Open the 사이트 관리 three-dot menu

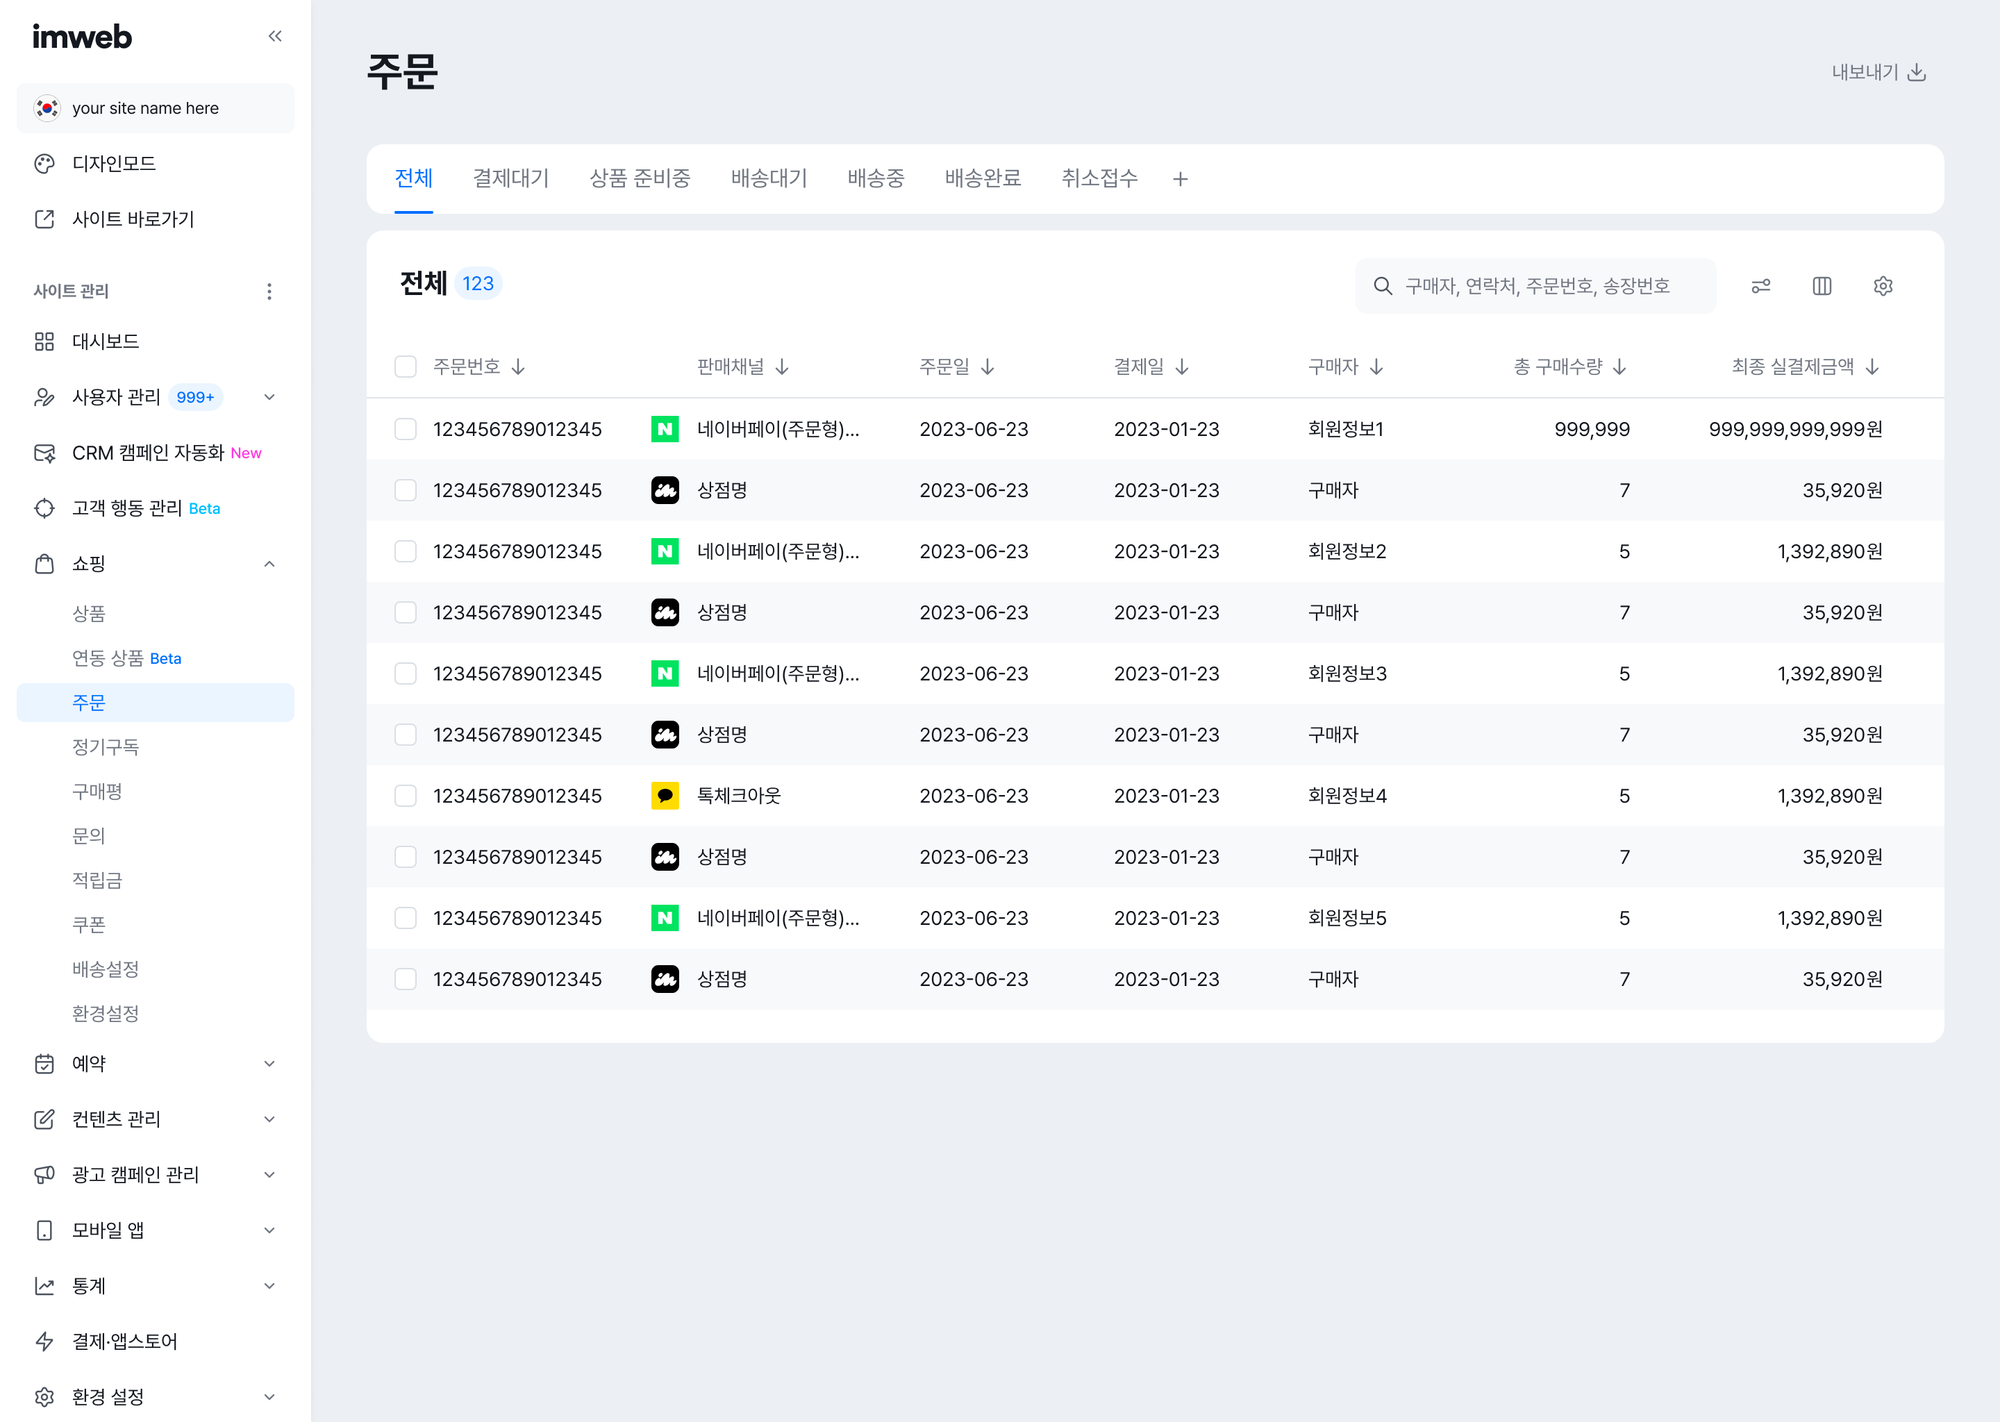point(269,291)
